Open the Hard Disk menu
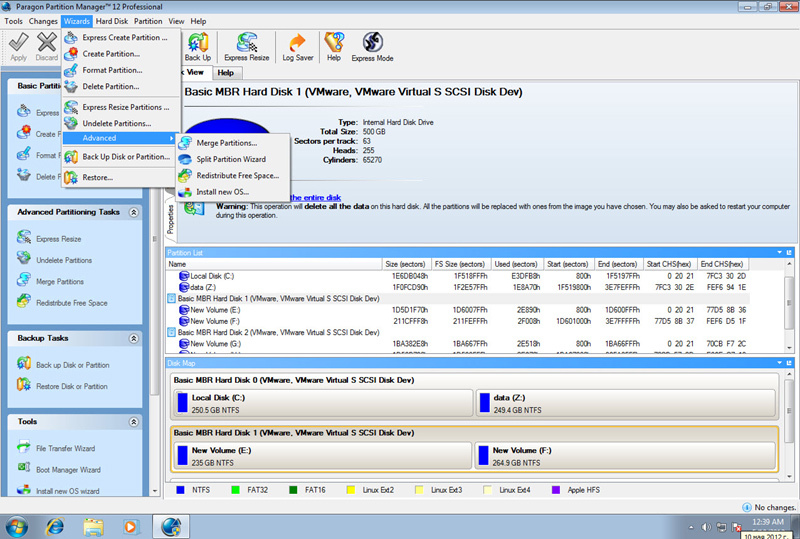The width and height of the screenshot is (800, 539). (x=112, y=21)
